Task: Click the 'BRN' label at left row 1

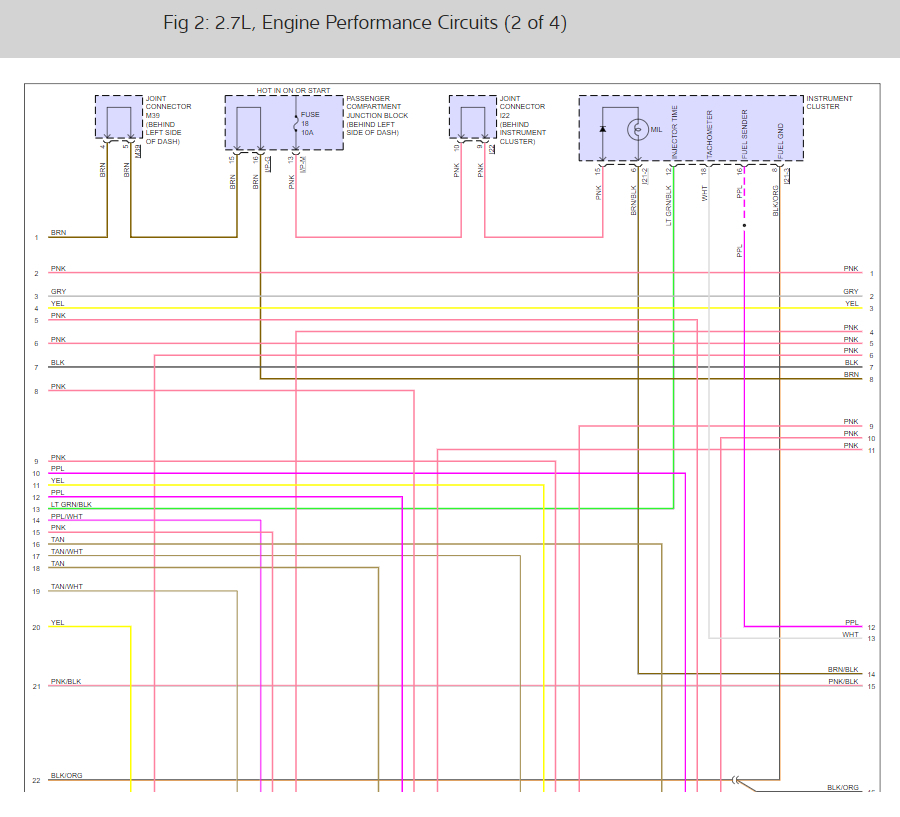Action: tap(58, 233)
